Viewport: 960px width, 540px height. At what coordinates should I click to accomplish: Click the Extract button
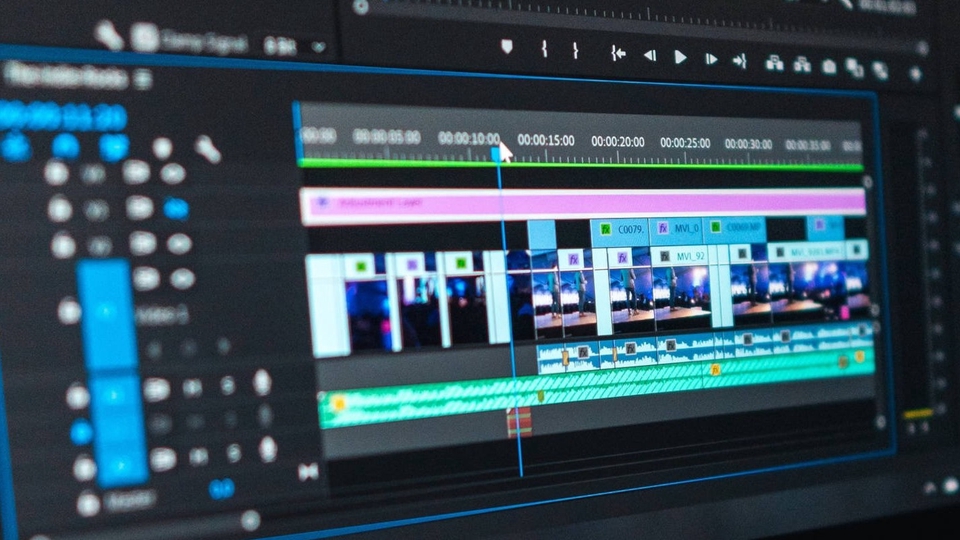point(802,65)
